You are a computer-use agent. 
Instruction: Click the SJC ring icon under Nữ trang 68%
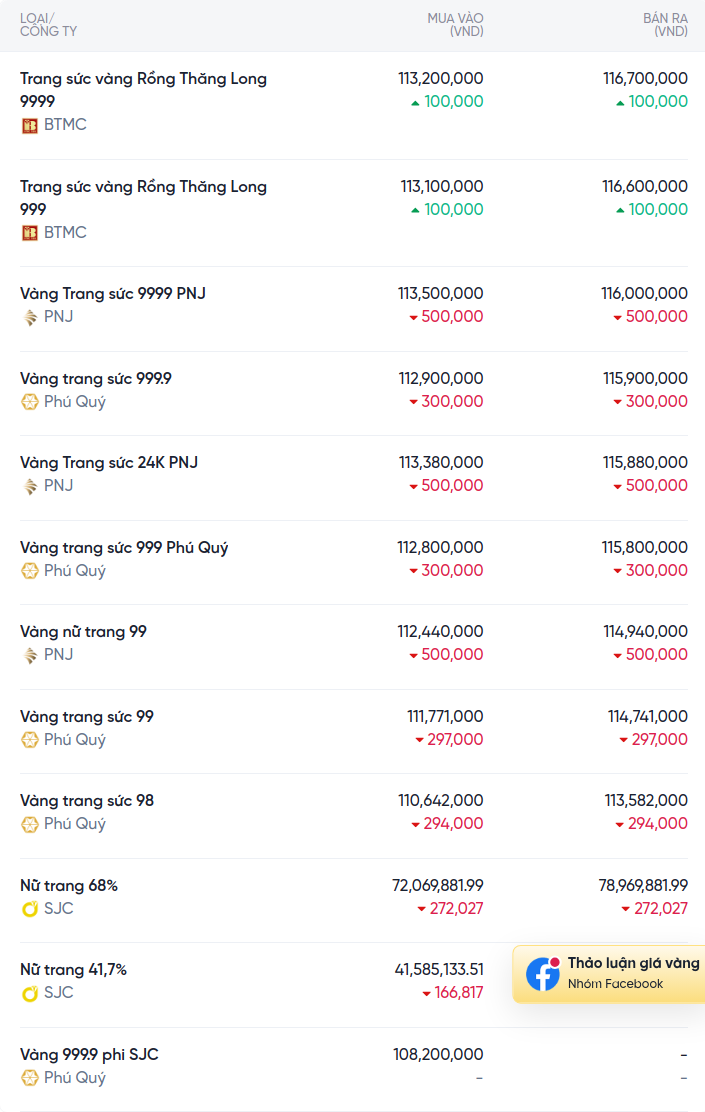click(x=29, y=909)
